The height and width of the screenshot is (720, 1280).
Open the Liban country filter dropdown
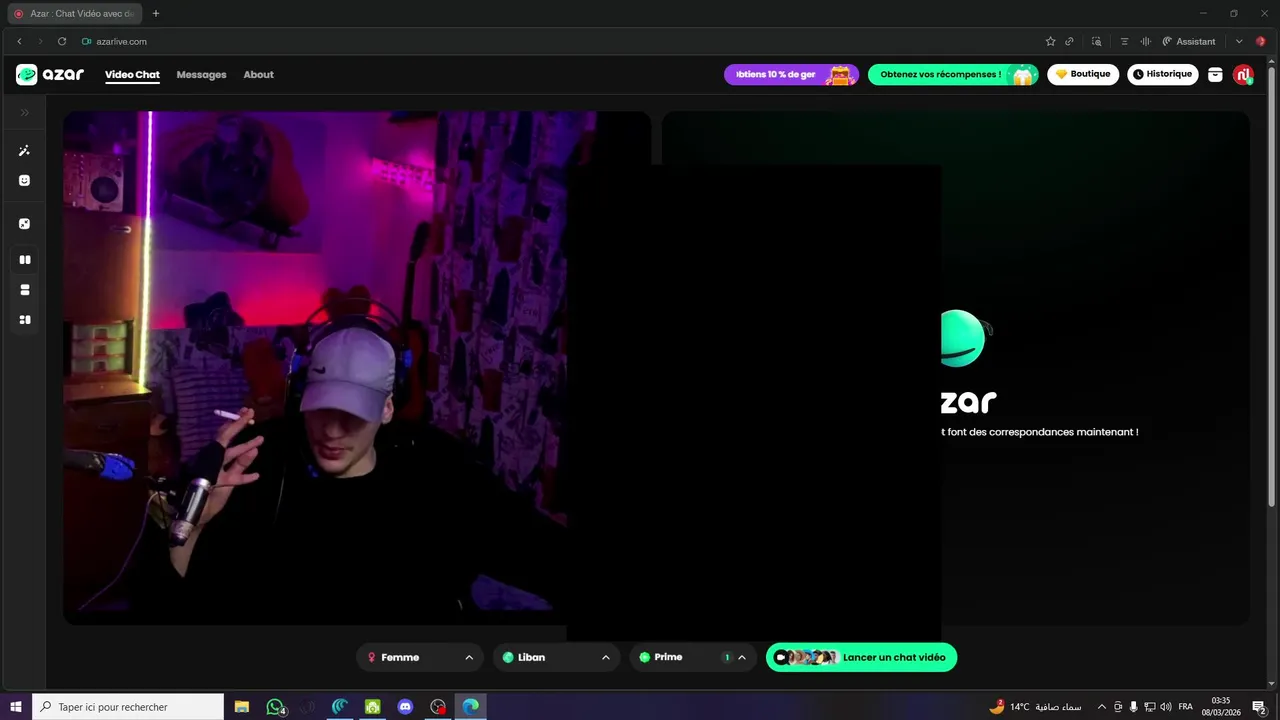tap(556, 657)
